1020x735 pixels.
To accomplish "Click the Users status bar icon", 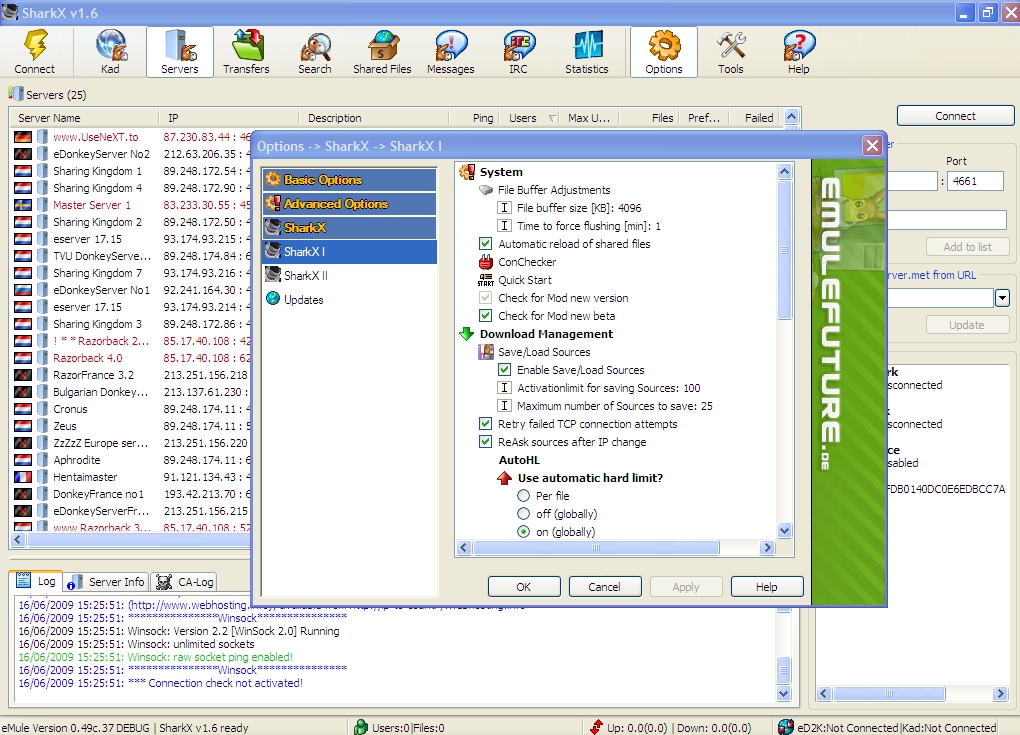I will 360,727.
